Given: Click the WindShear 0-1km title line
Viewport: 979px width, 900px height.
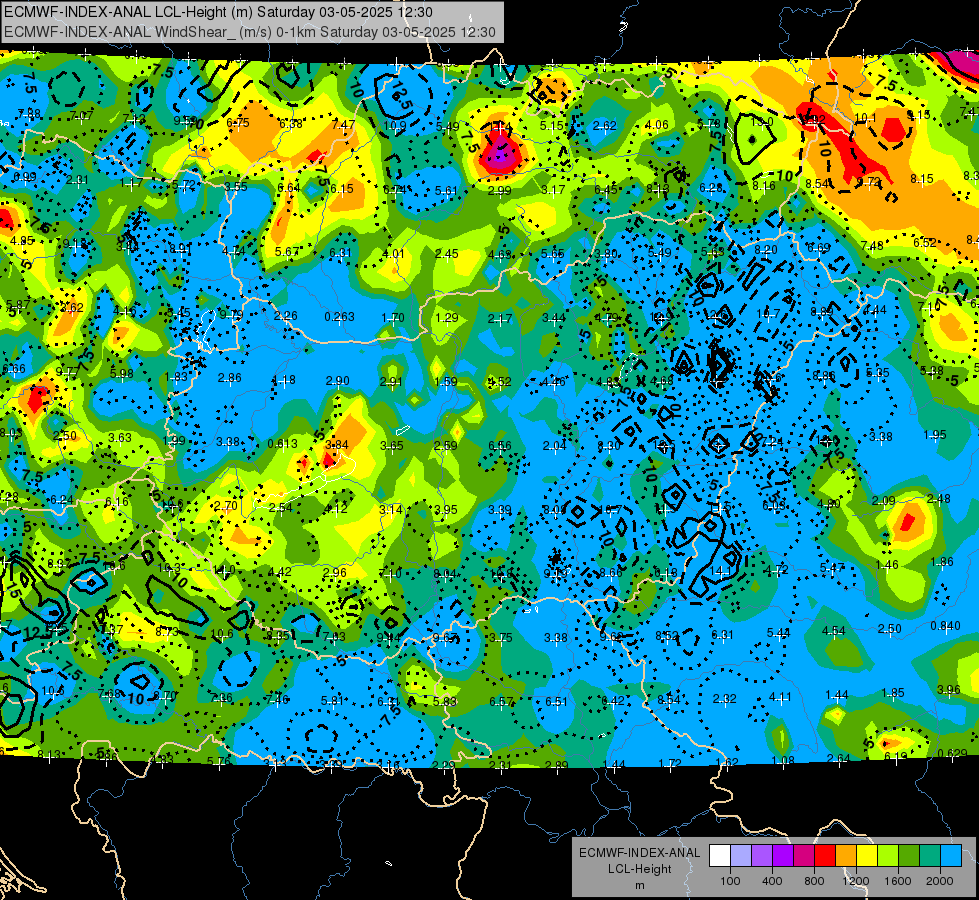Looking at the screenshot, I should tap(250, 32).
